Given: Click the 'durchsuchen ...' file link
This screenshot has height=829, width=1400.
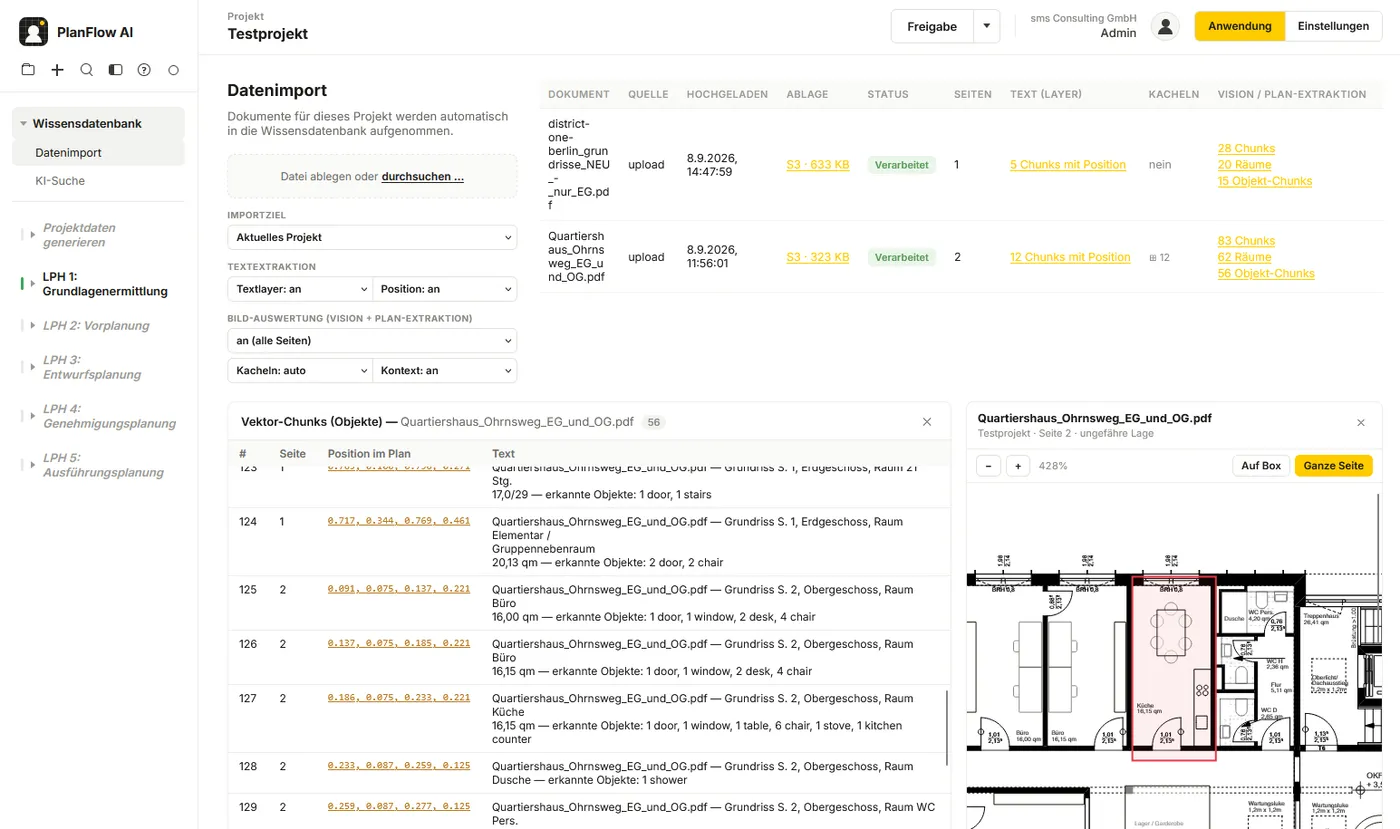Looking at the screenshot, I should click(422, 176).
